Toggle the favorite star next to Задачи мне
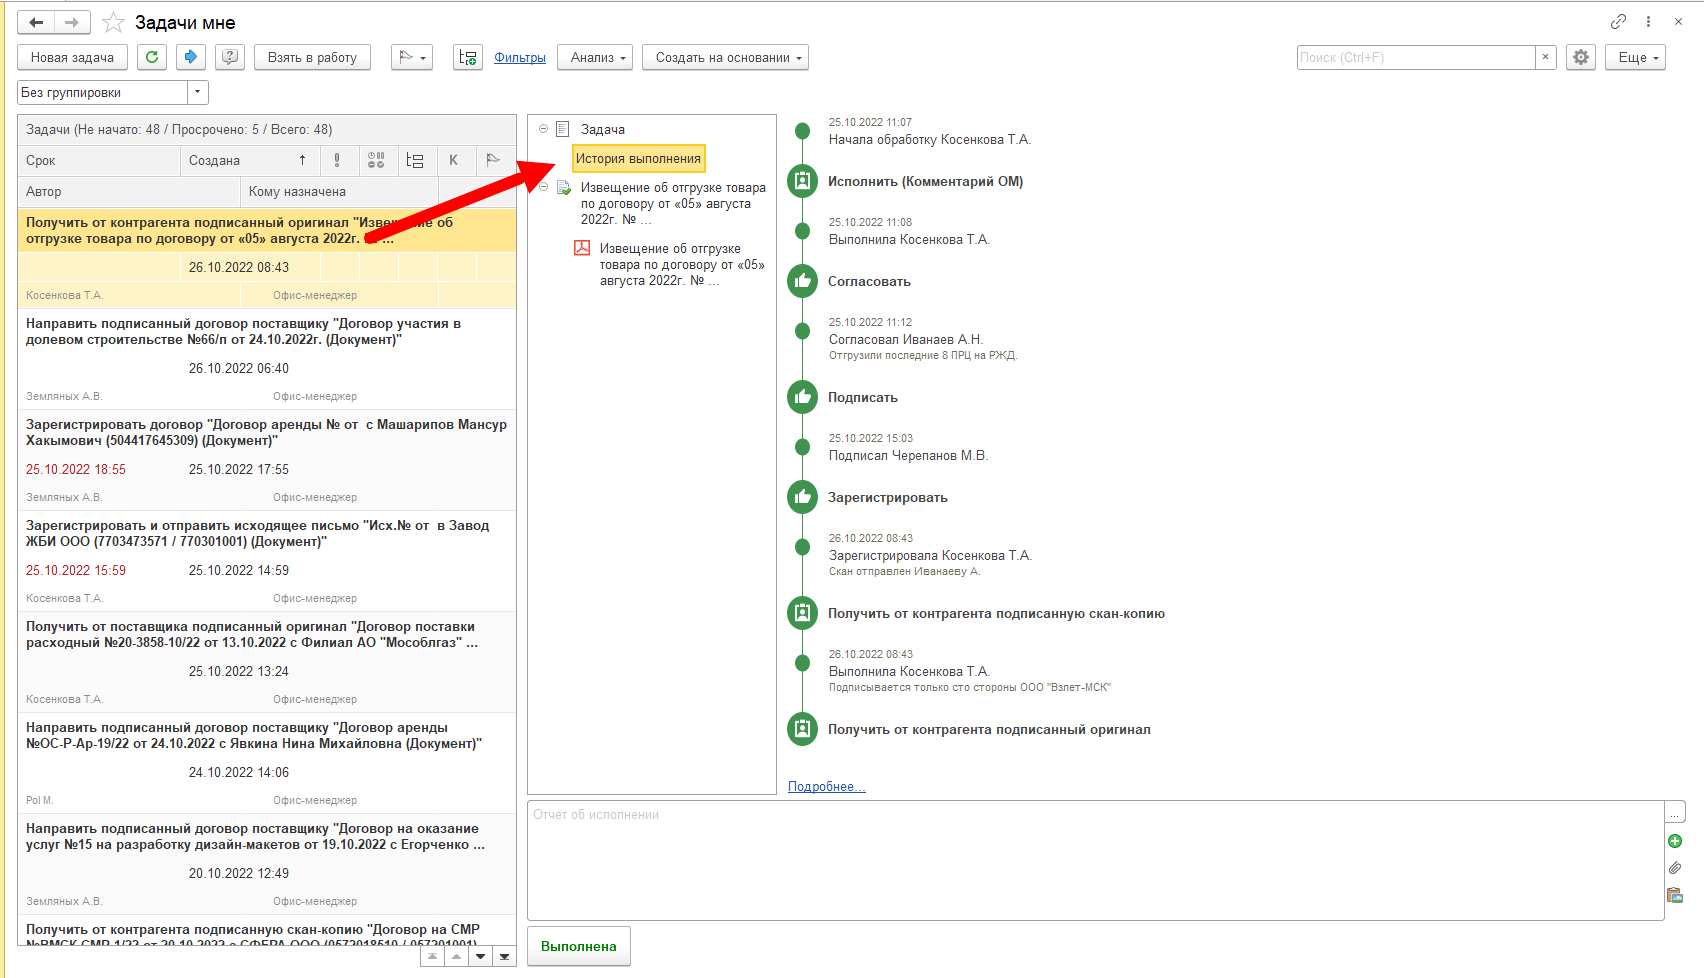The image size is (1704, 978). click(x=113, y=22)
